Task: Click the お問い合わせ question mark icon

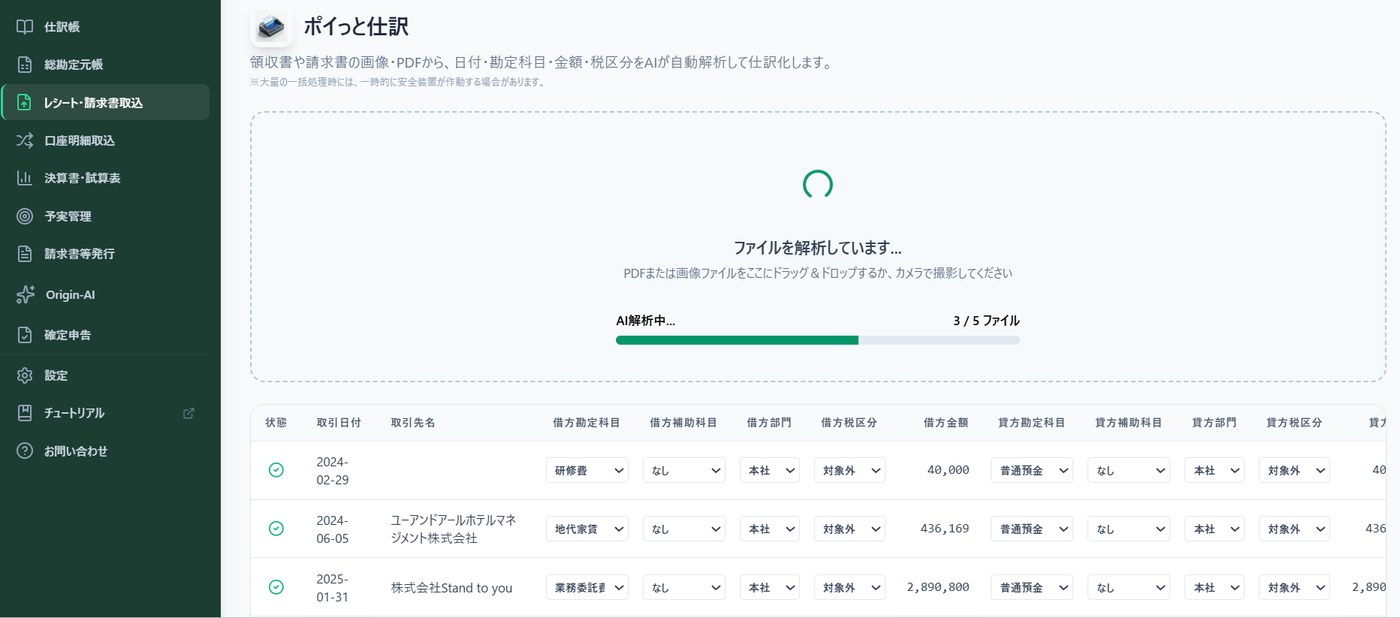Action: [x=25, y=451]
